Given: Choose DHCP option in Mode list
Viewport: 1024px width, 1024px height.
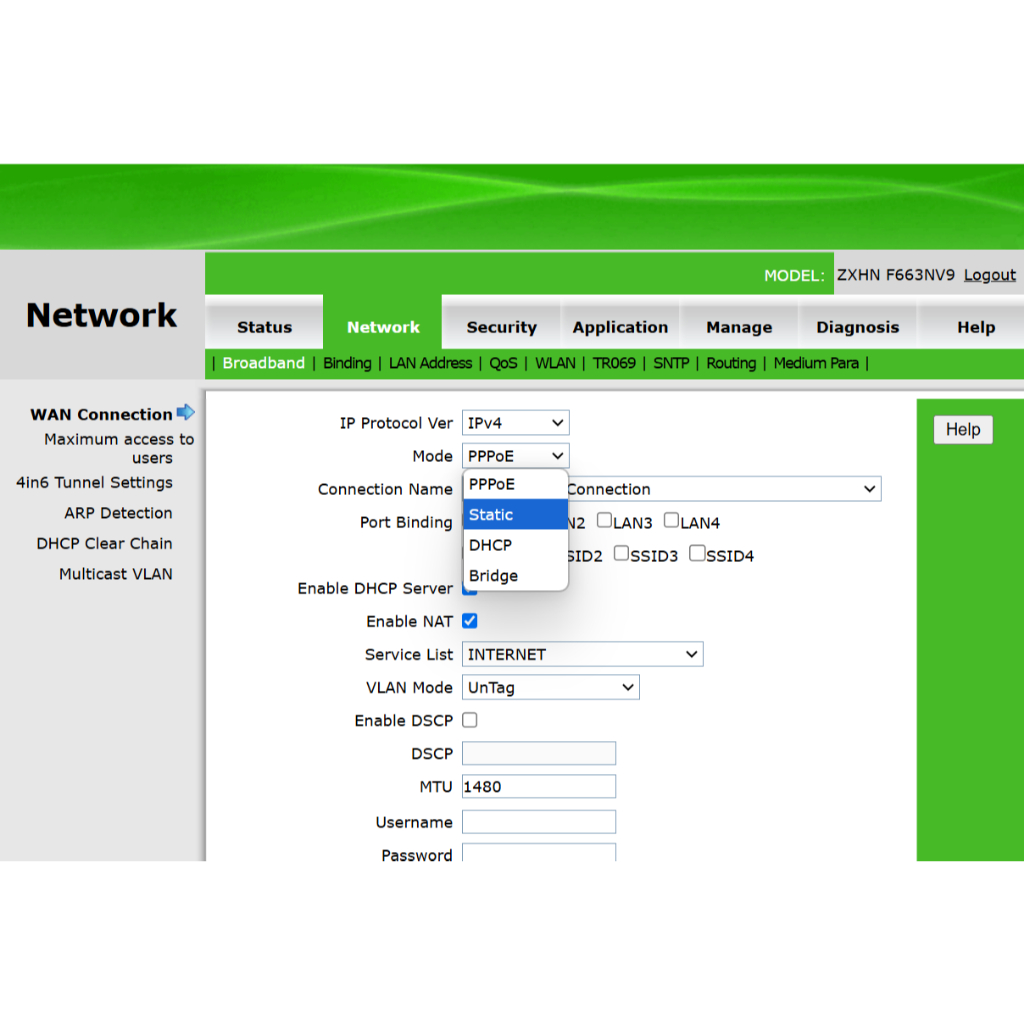Looking at the screenshot, I should (515, 545).
